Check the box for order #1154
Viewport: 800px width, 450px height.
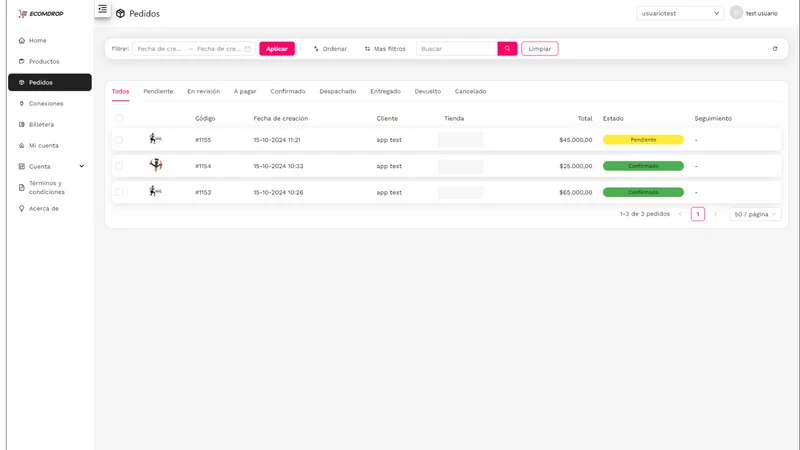click(x=119, y=166)
